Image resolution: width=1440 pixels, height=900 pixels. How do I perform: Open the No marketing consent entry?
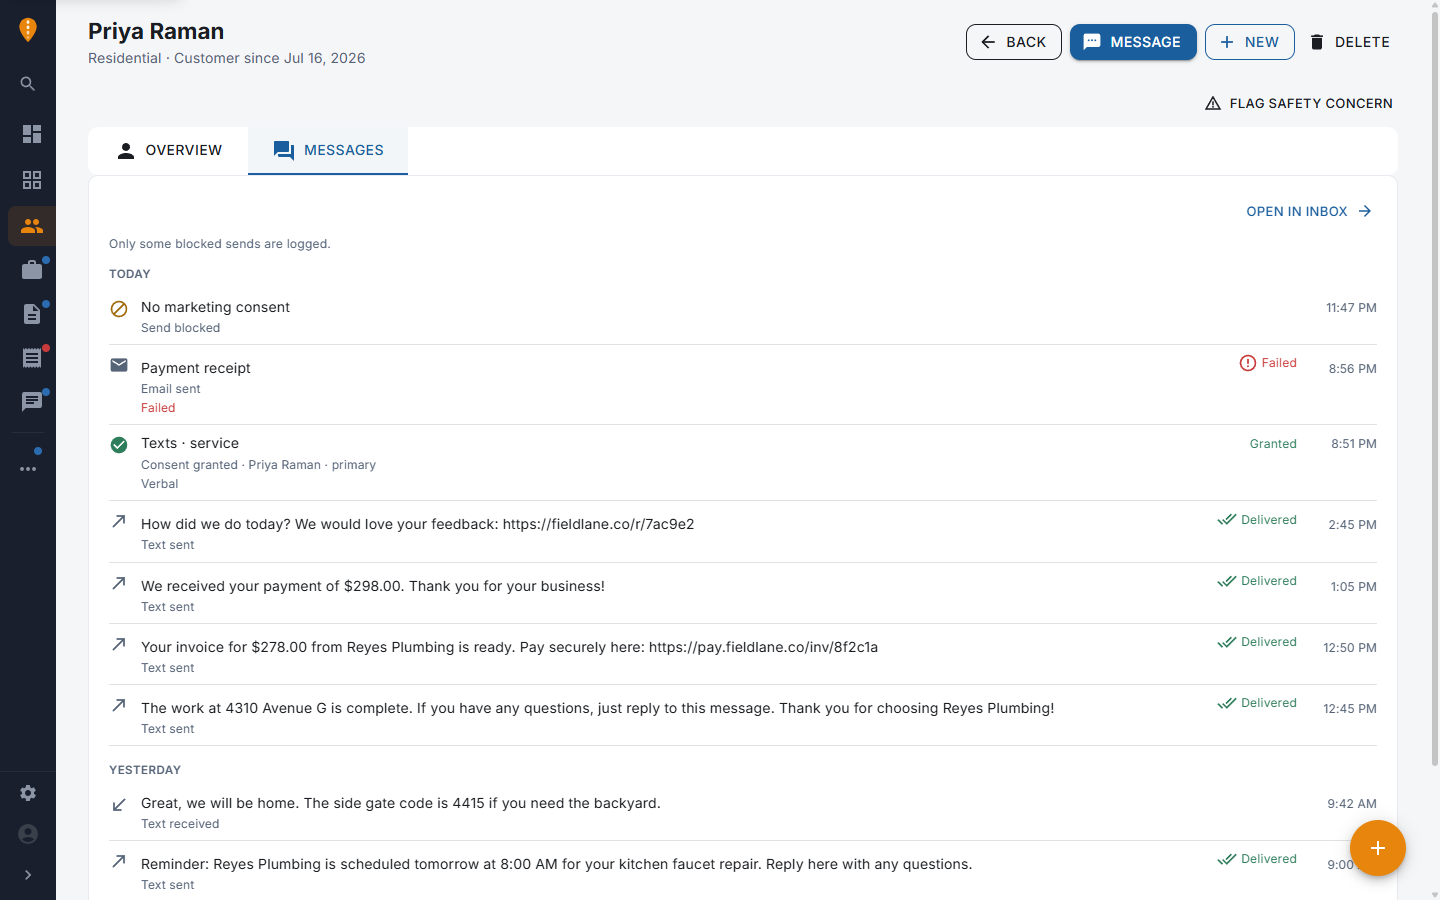click(x=743, y=317)
